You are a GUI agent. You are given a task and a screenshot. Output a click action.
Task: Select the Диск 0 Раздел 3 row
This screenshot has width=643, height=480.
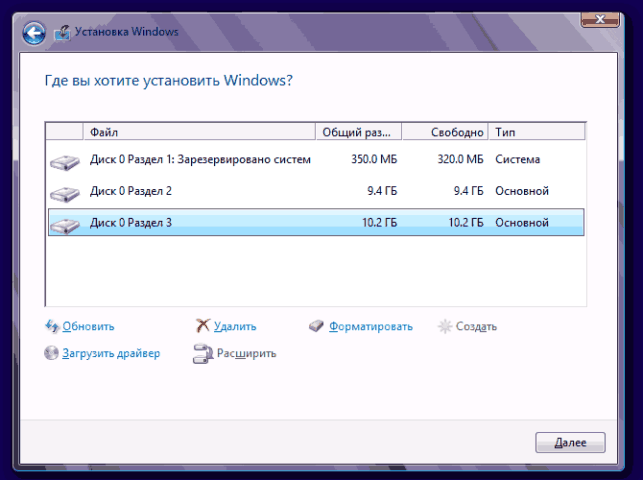(316, 222)
